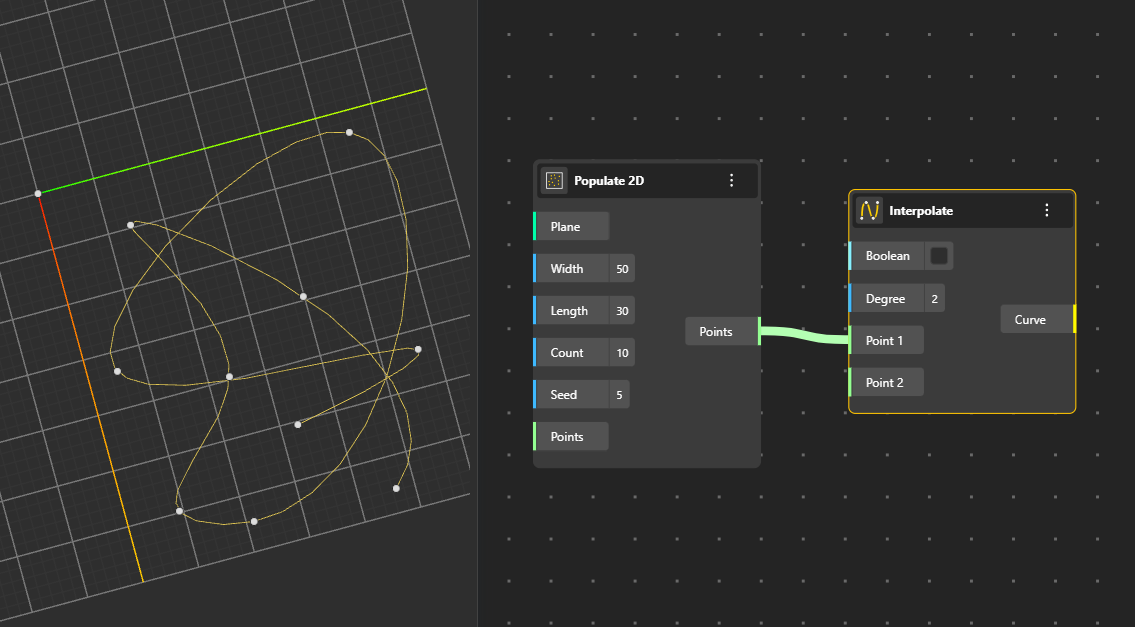Change the Degree value on Interpolate
This screenshot has width=1135, height=627.
934,299
